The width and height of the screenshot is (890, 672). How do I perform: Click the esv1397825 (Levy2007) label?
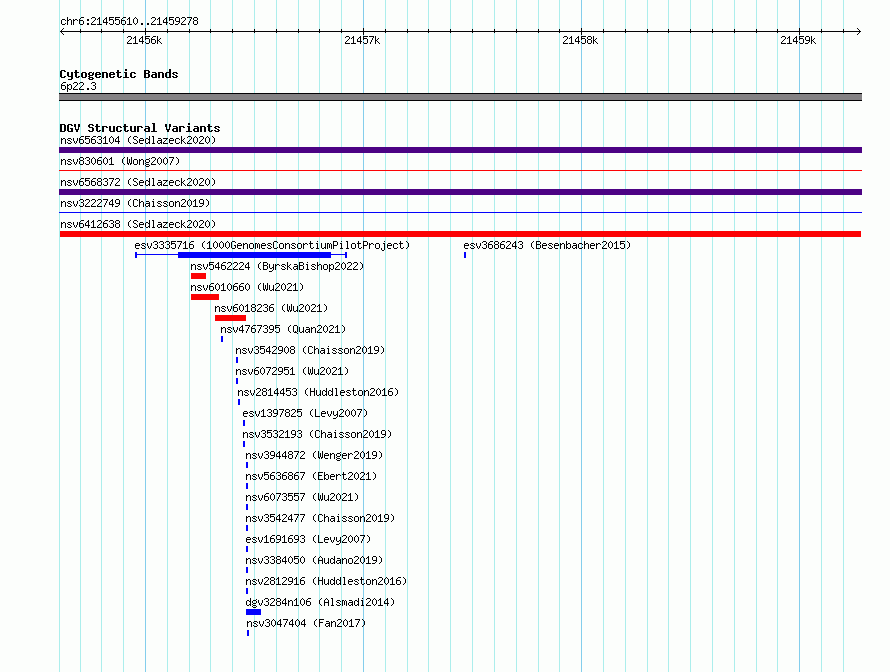click(x=305, y=413)
